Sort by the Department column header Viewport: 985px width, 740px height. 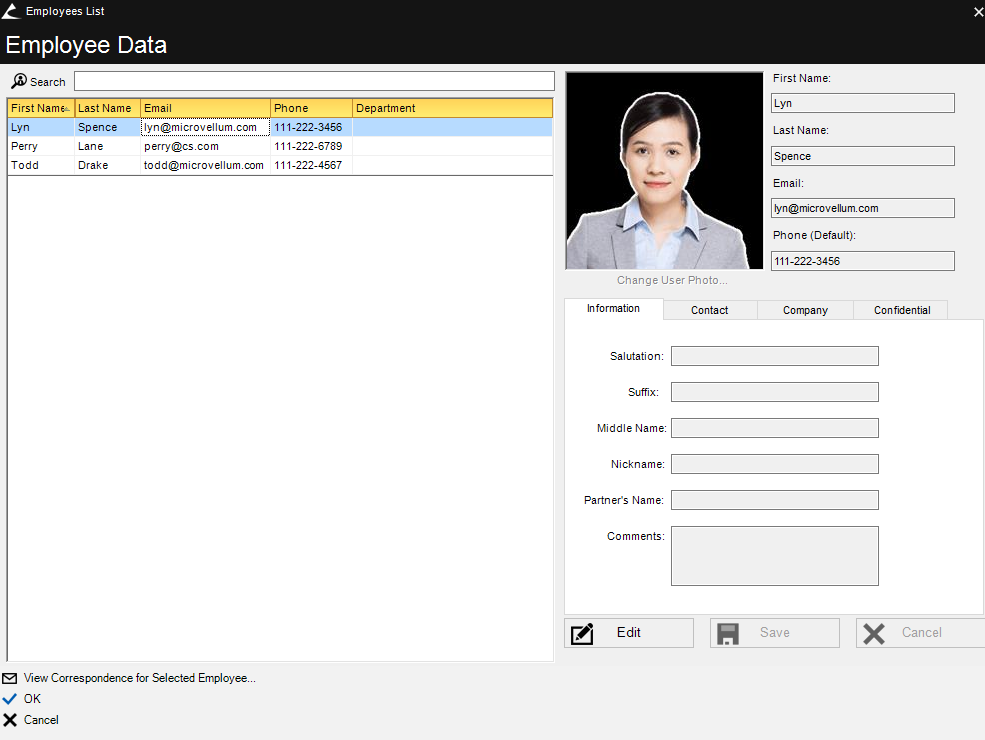(x=450, y=108)
